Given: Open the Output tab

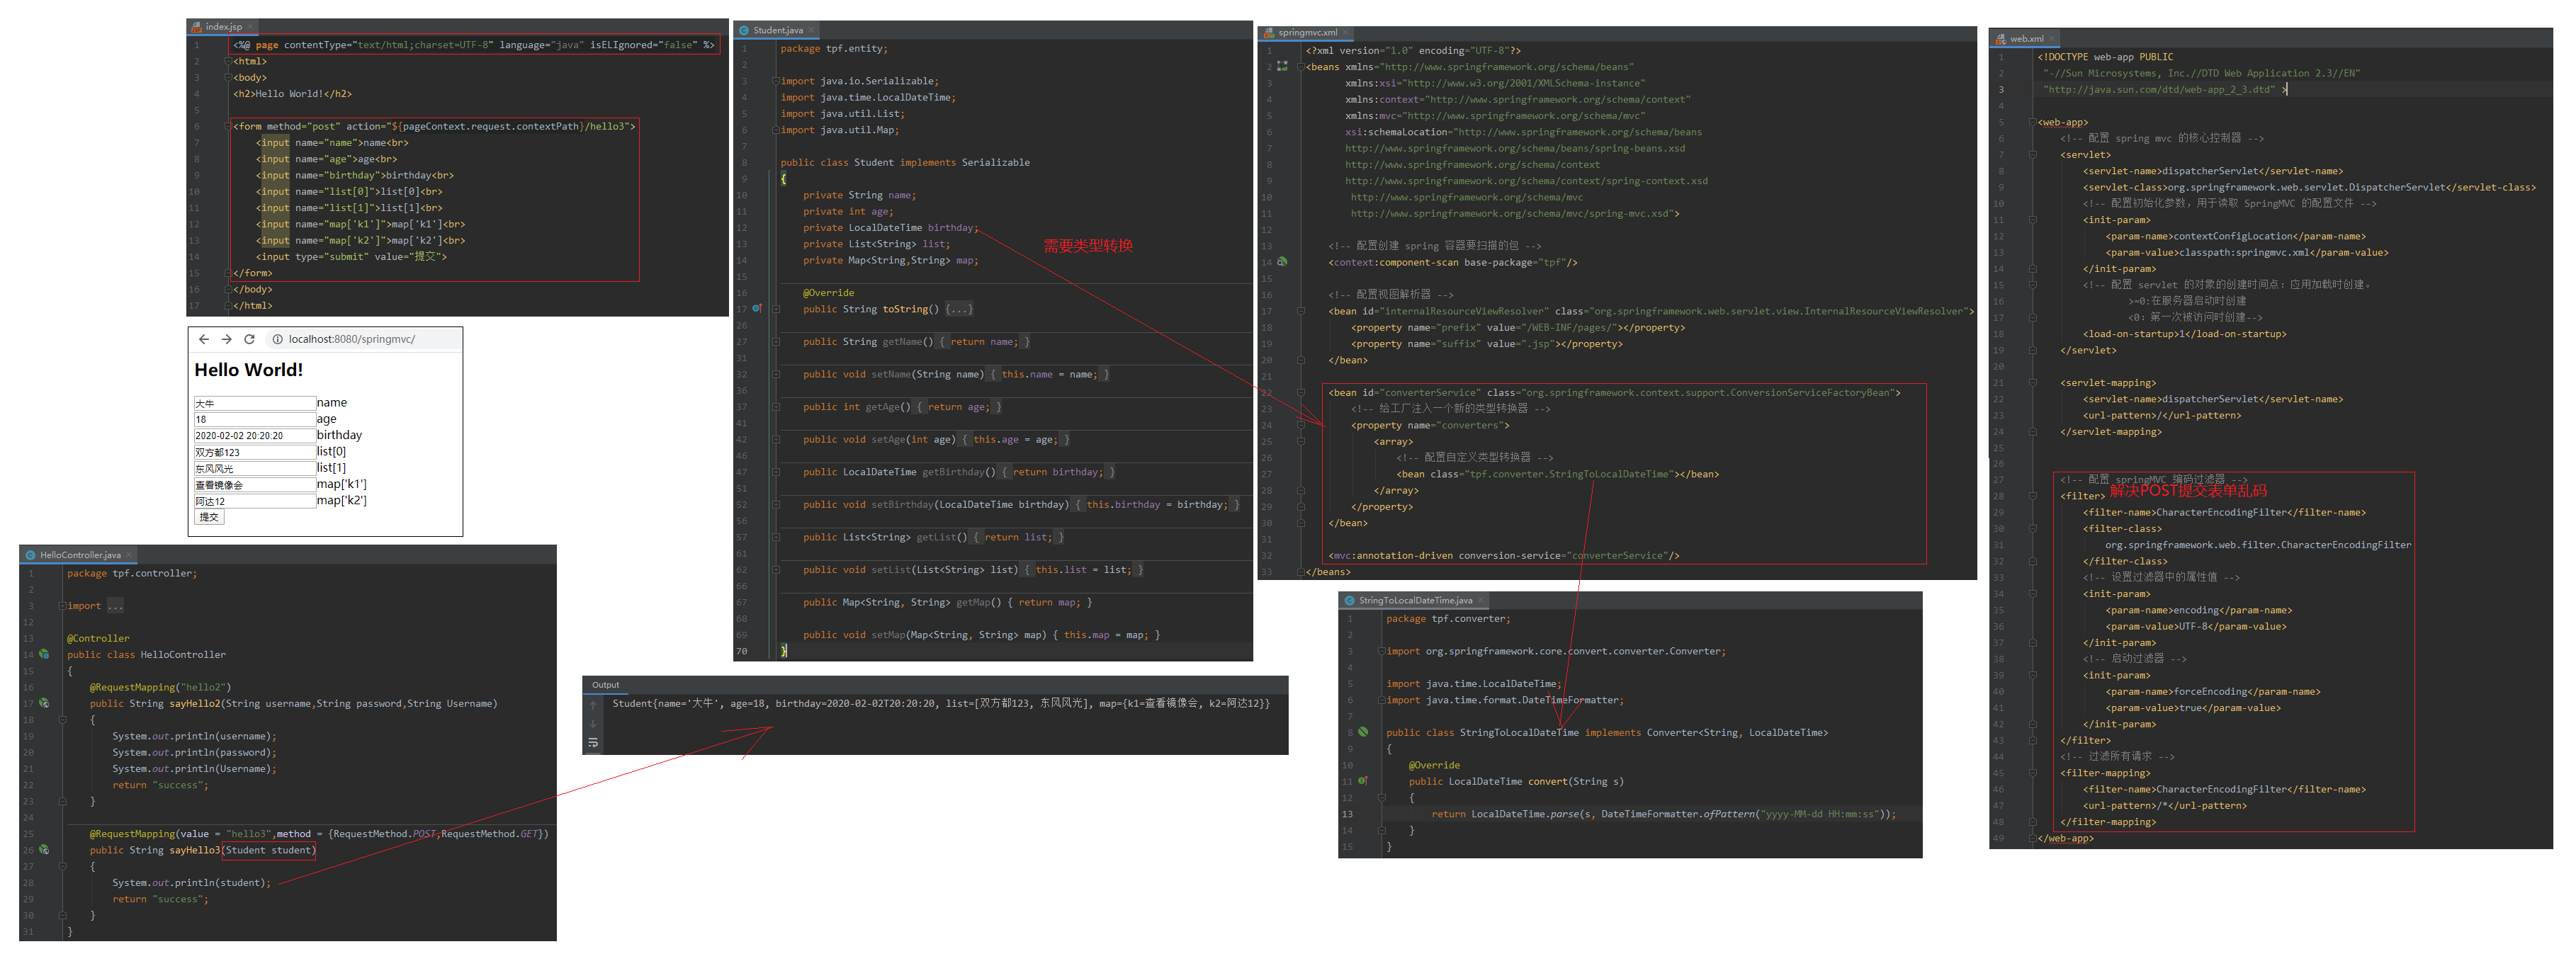Looking at the screenshot, I should 605,685.
